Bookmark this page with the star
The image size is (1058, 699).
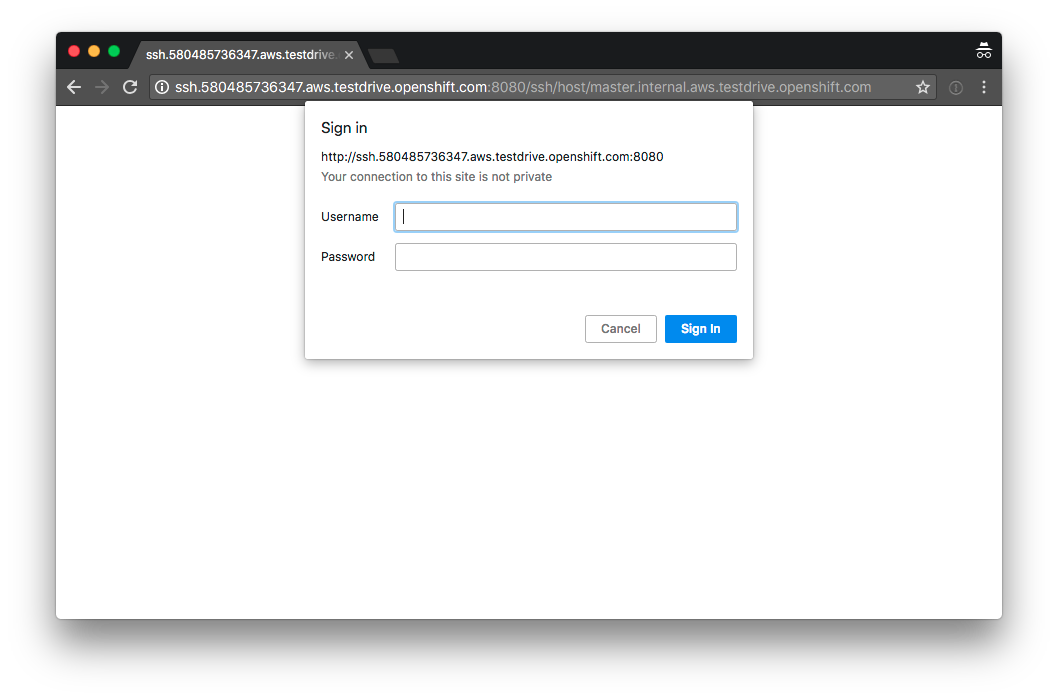922,88
